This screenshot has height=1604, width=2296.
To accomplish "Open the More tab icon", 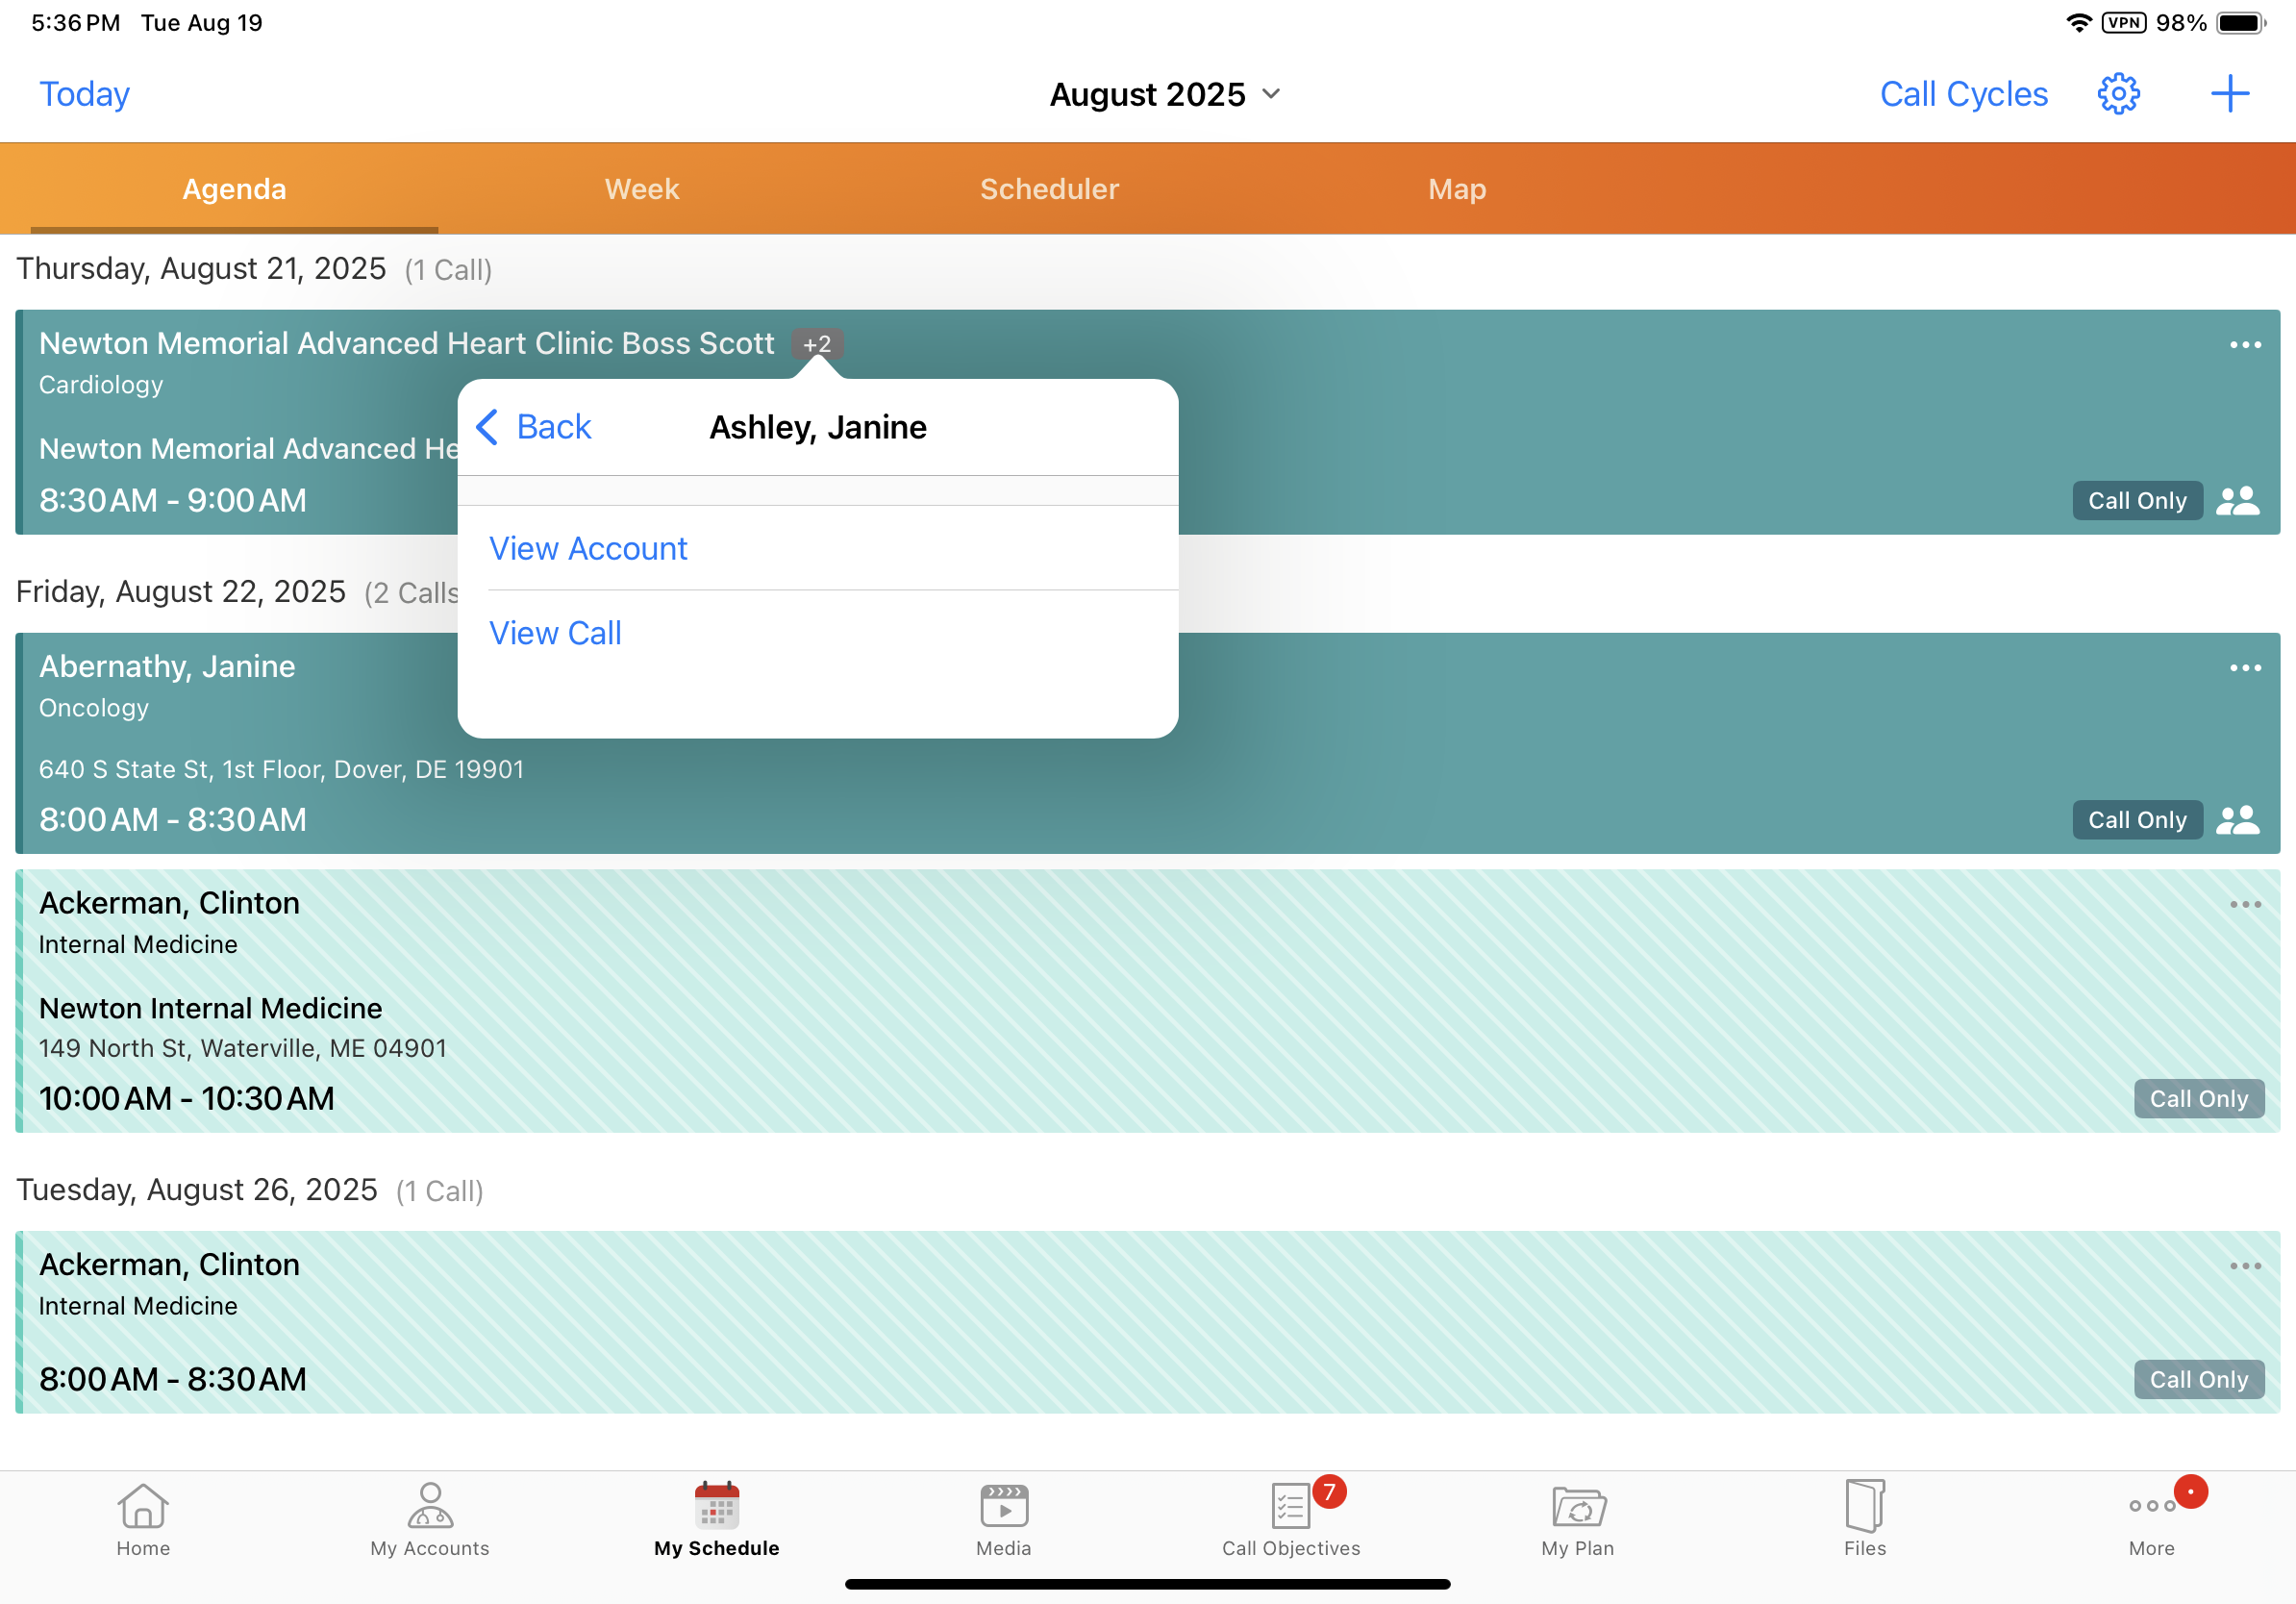I will point(2151,1518).
